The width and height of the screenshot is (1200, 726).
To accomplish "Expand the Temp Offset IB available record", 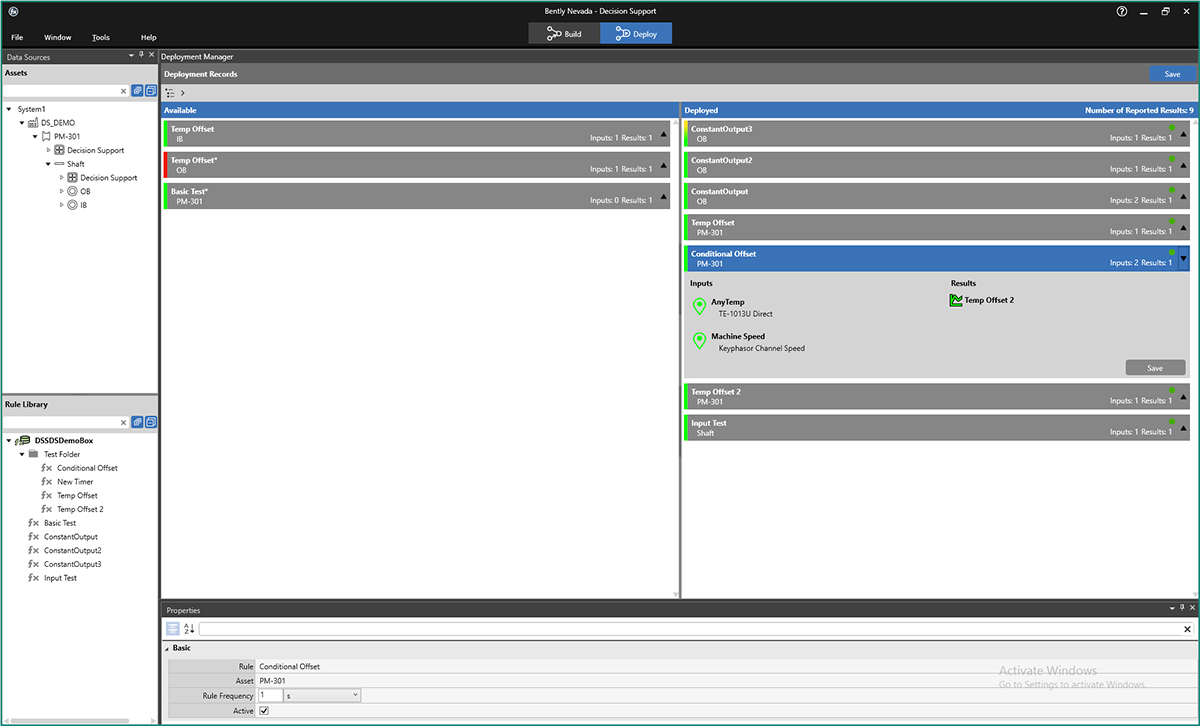I will 663,134.
